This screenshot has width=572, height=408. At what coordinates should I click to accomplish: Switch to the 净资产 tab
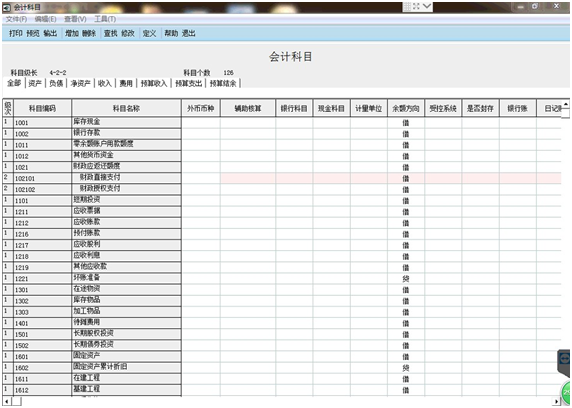coord(81,83)
